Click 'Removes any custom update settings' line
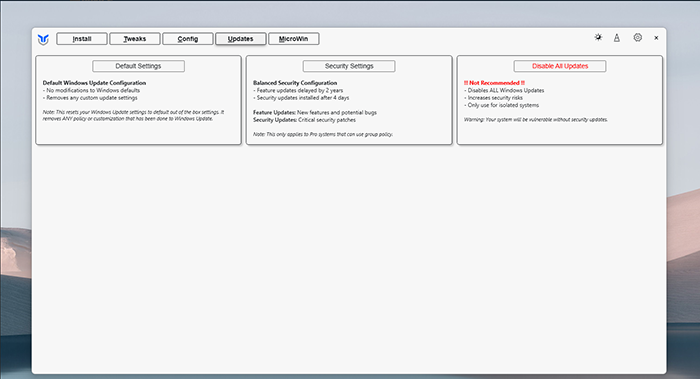 click(90, 98)
